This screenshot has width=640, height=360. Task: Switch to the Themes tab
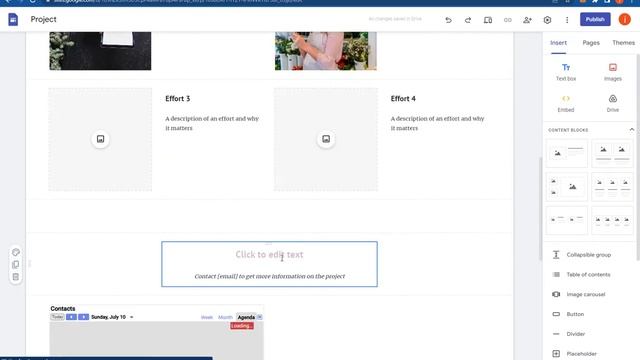[623, 43]
